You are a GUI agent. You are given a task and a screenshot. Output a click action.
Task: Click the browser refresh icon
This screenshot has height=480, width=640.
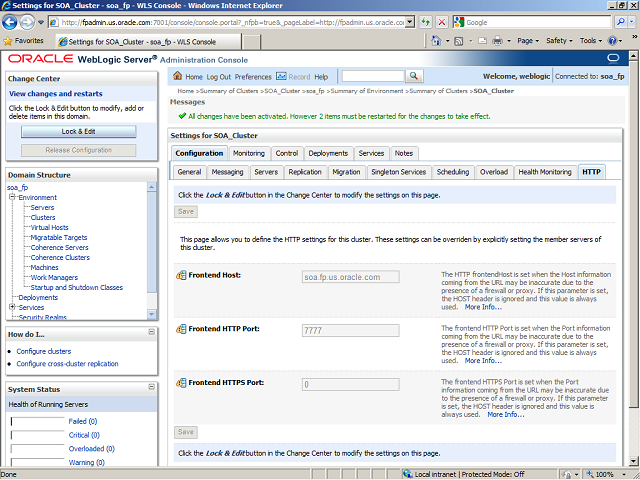(x=427, y=21)
